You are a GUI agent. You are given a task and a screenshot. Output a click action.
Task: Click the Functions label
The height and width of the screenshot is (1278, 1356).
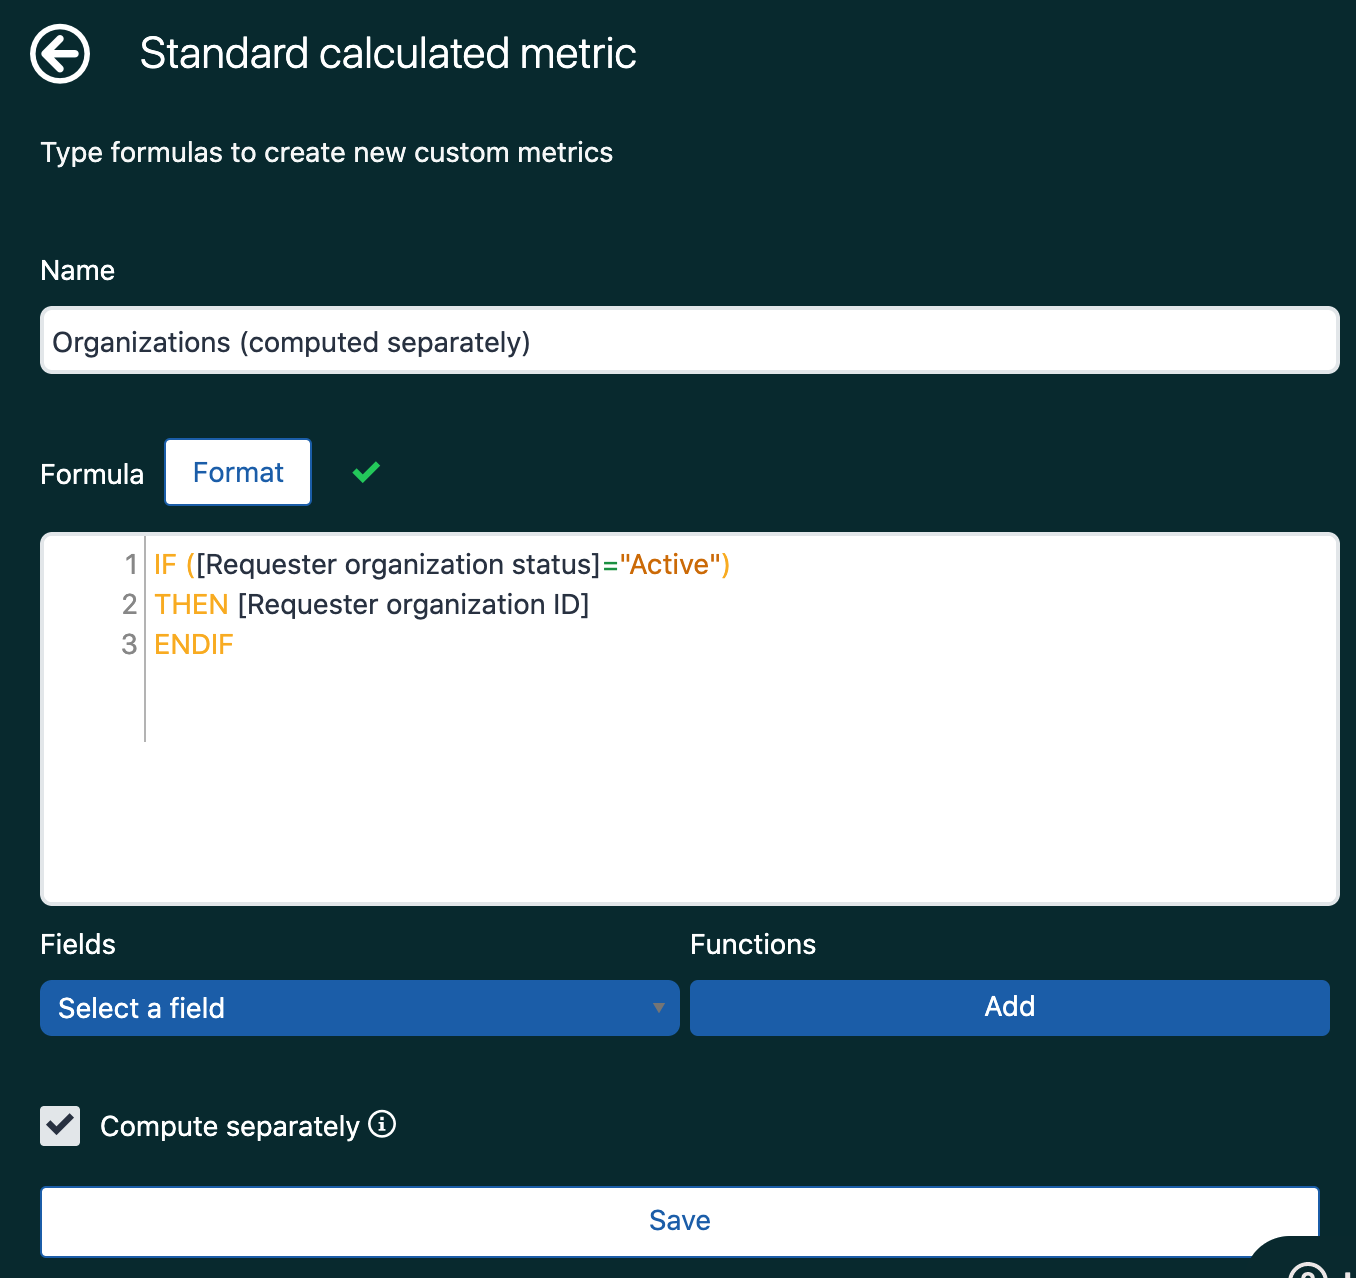tap(753, 945)
